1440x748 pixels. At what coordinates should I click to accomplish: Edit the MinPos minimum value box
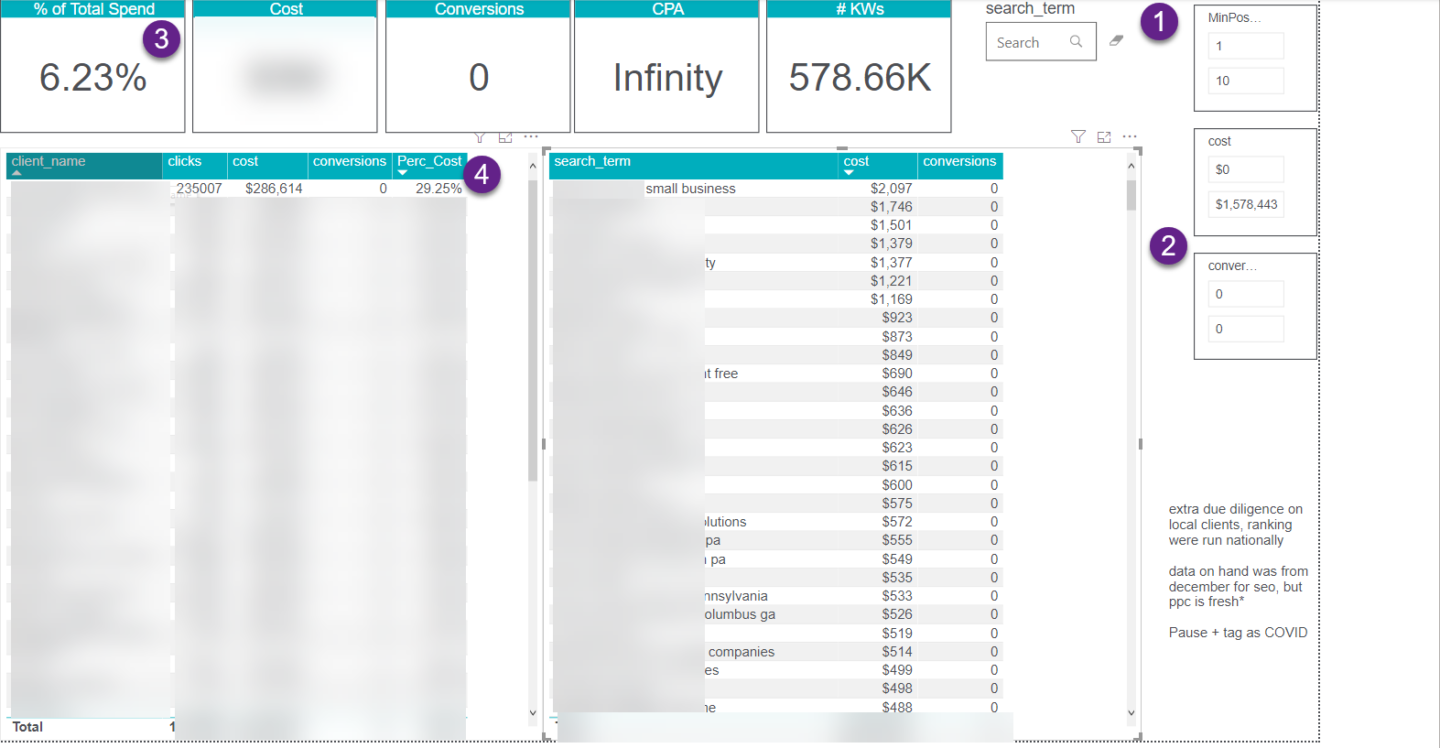[1245, 46]
